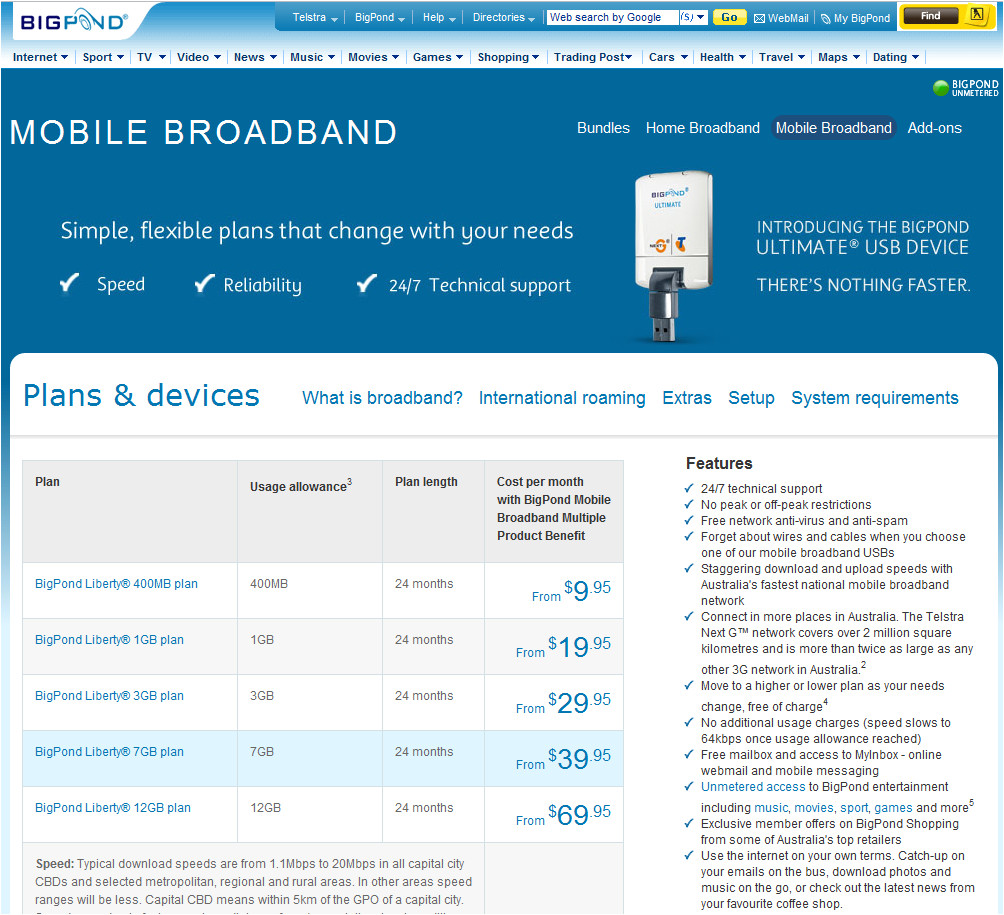Open the Trading Post menu
The image size is (1004, 915).
pos(591,57)
